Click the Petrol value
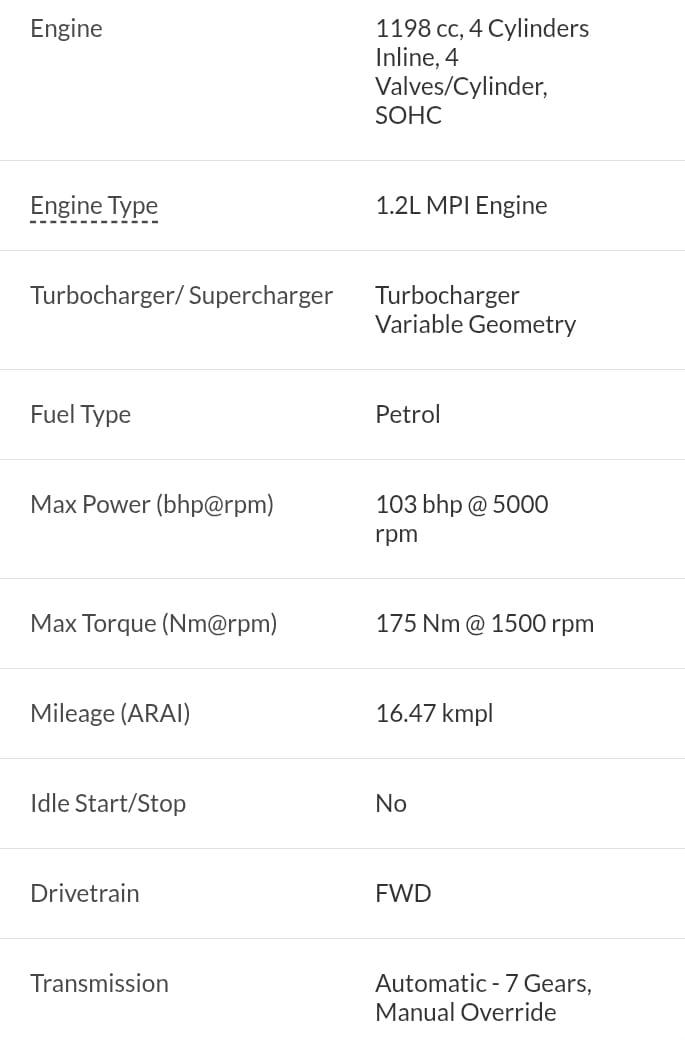Image resolution: width=685 pixels, height=1040 pixels. pos(407,415)
